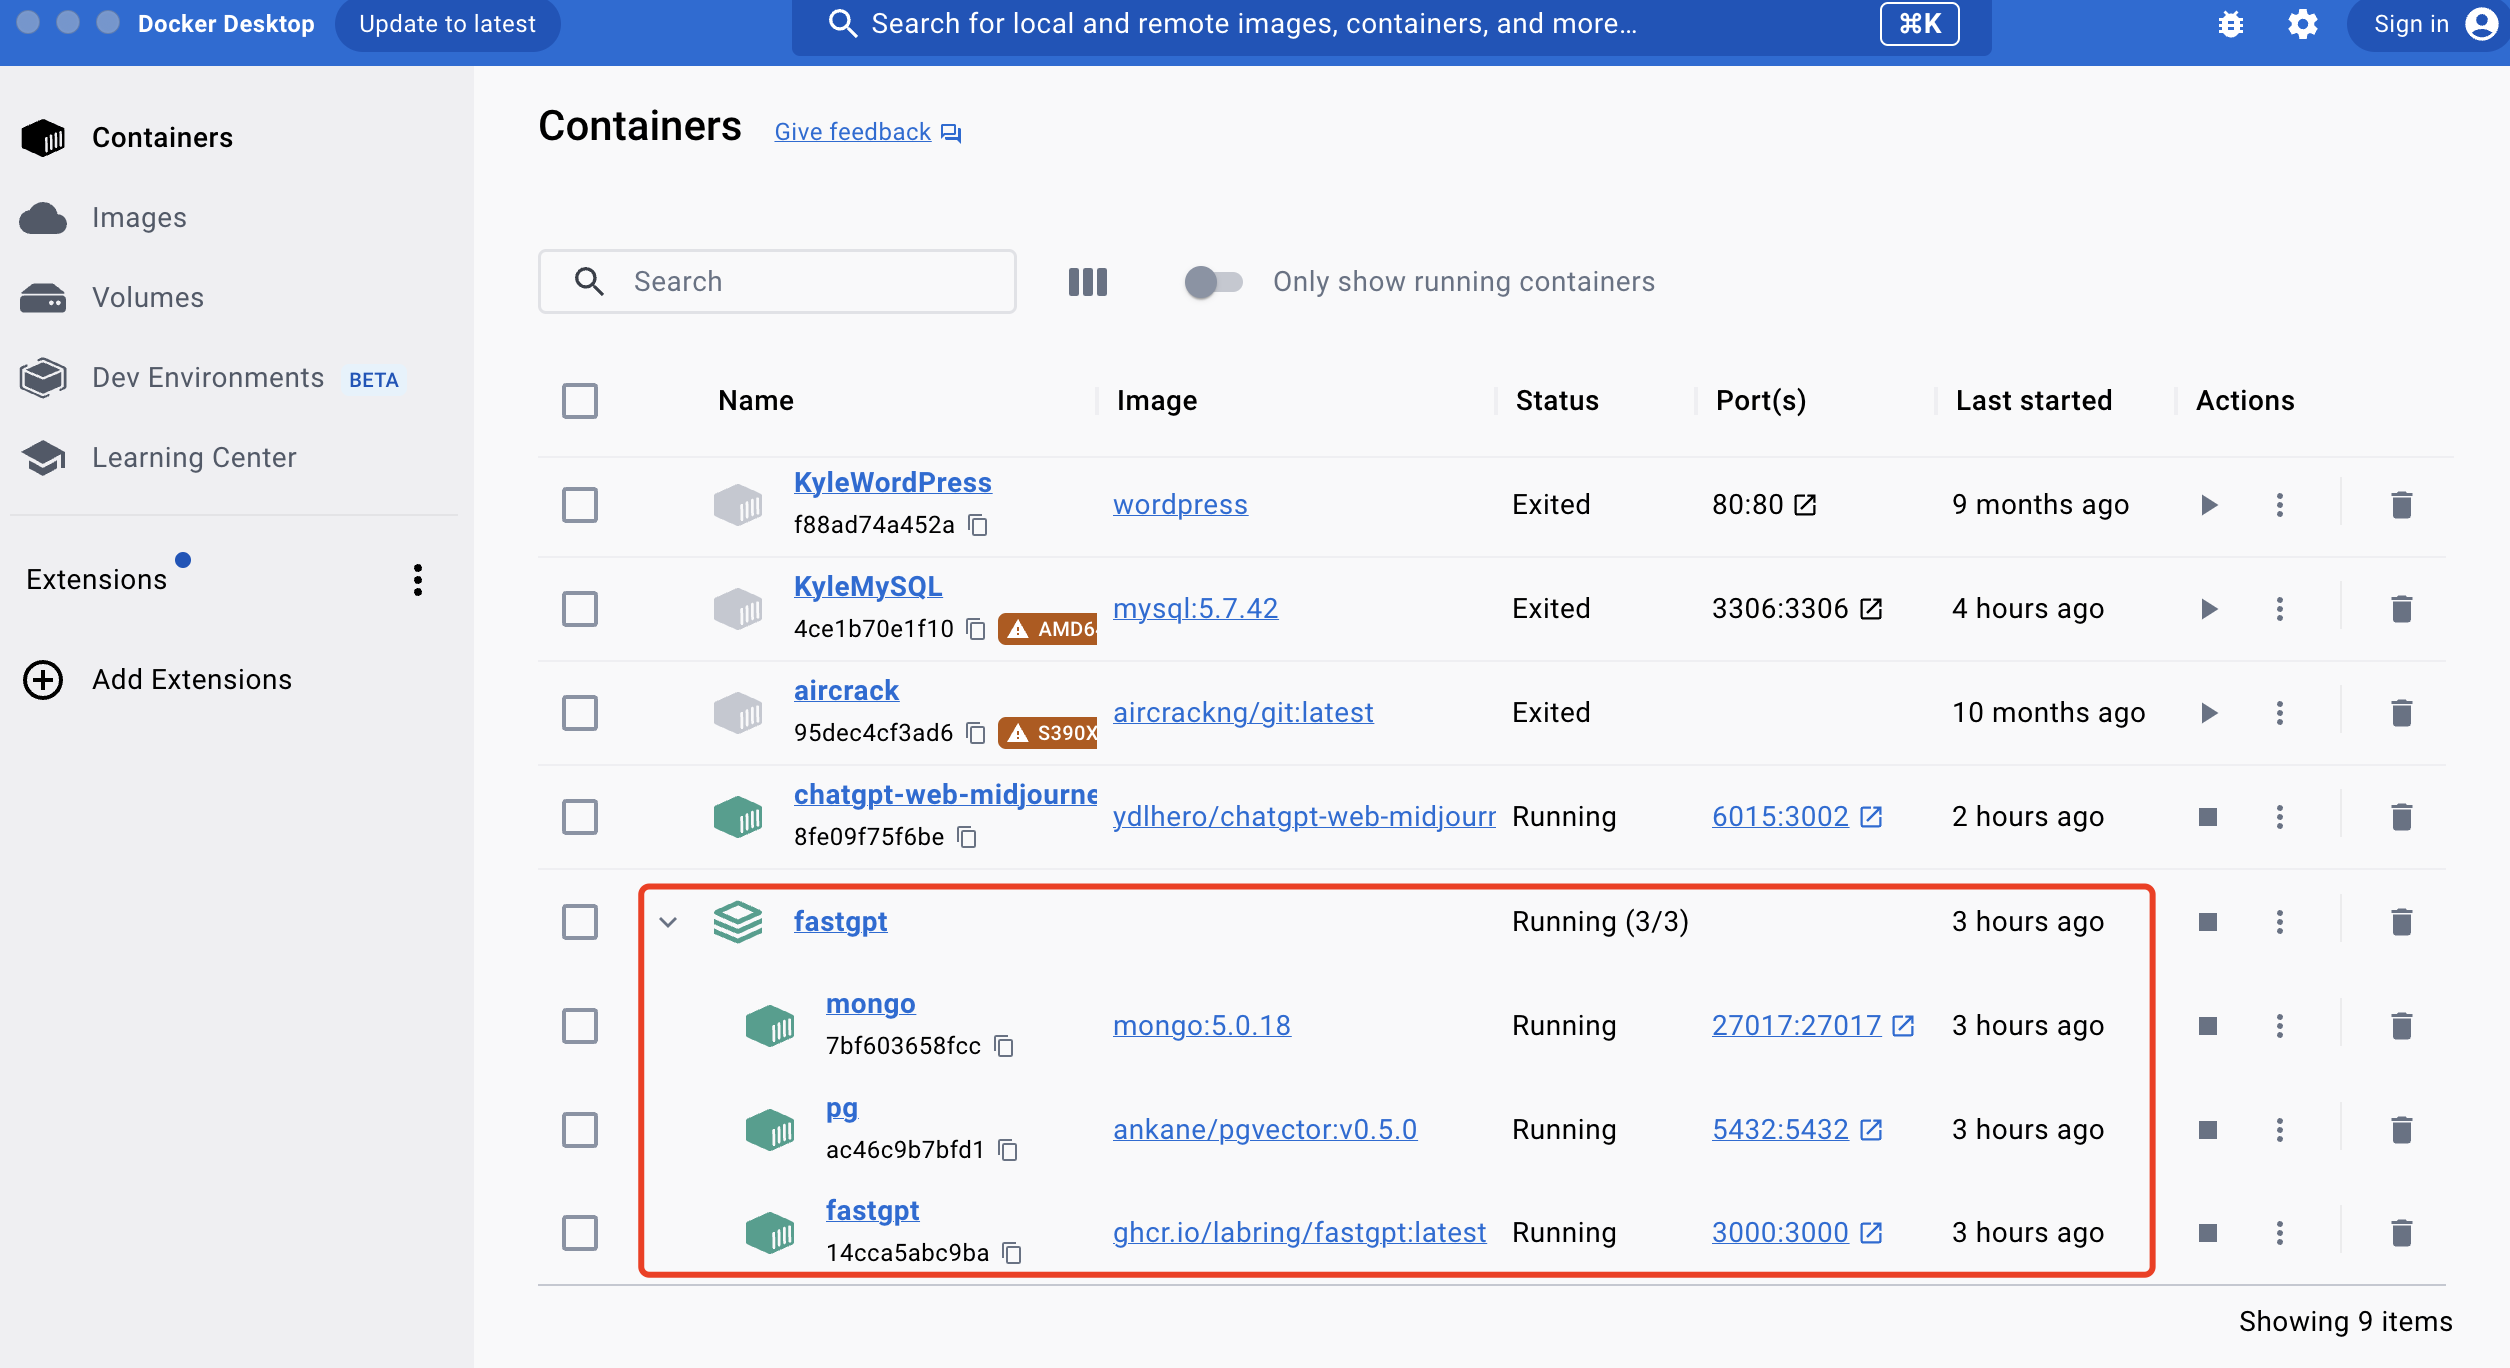Collapse the fastgpt compose group

coord(668,922)
